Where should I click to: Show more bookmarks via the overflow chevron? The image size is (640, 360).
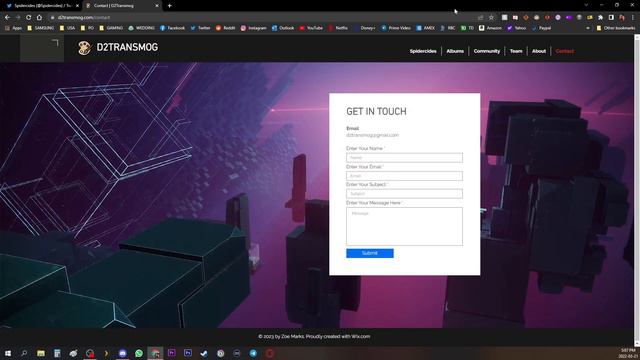tap(588, 28)
